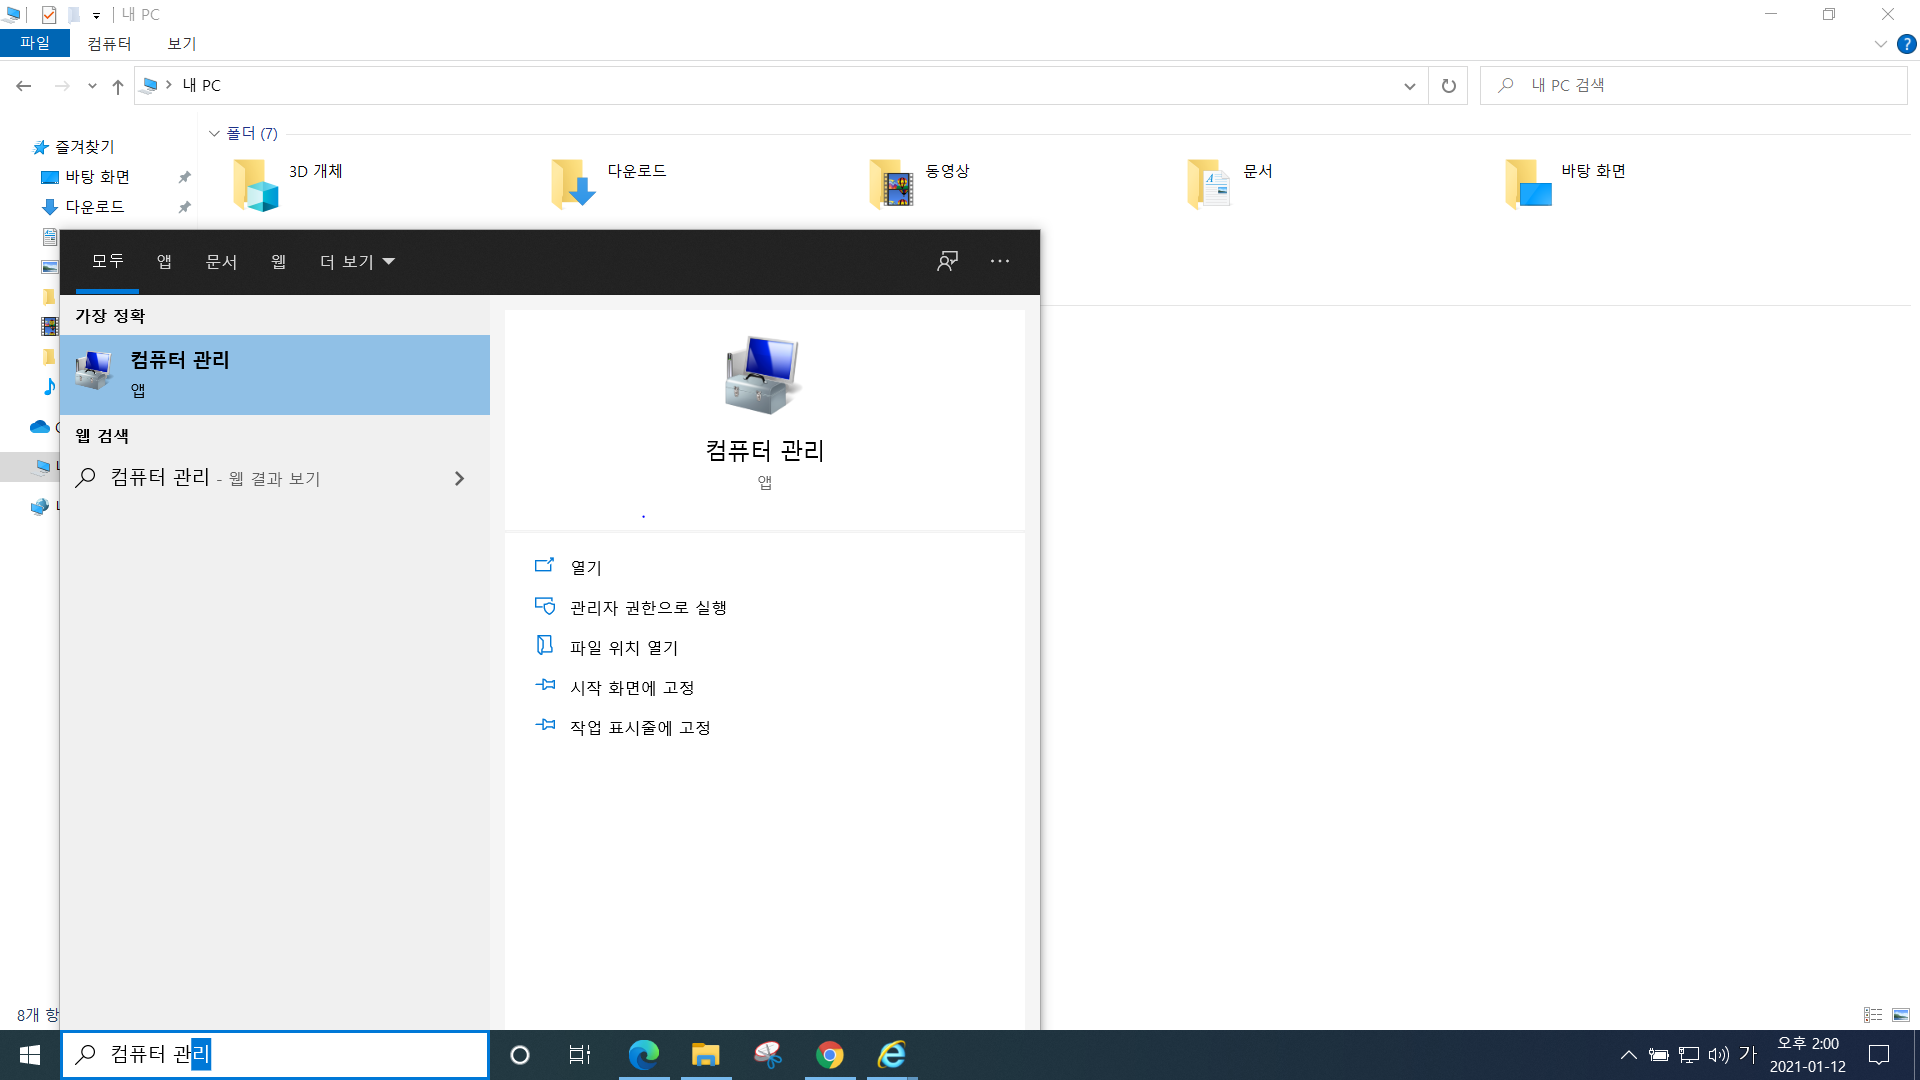Click 관리자 권한으로 실행 option
The image size is (1920, 1080).
[x=647, y=607]
